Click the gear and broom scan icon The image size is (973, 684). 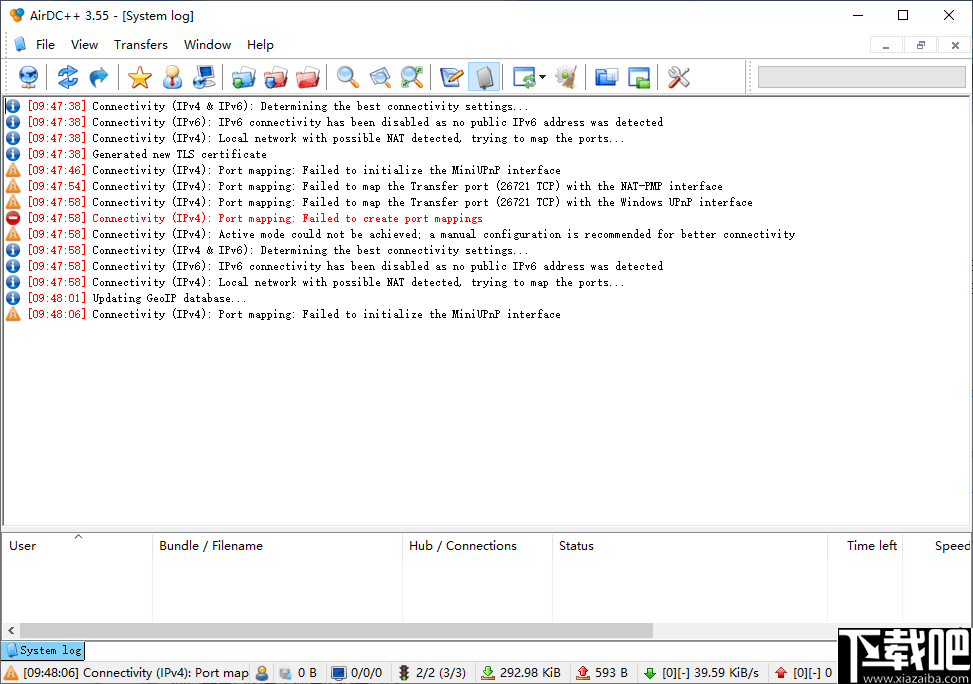[566, 78]
